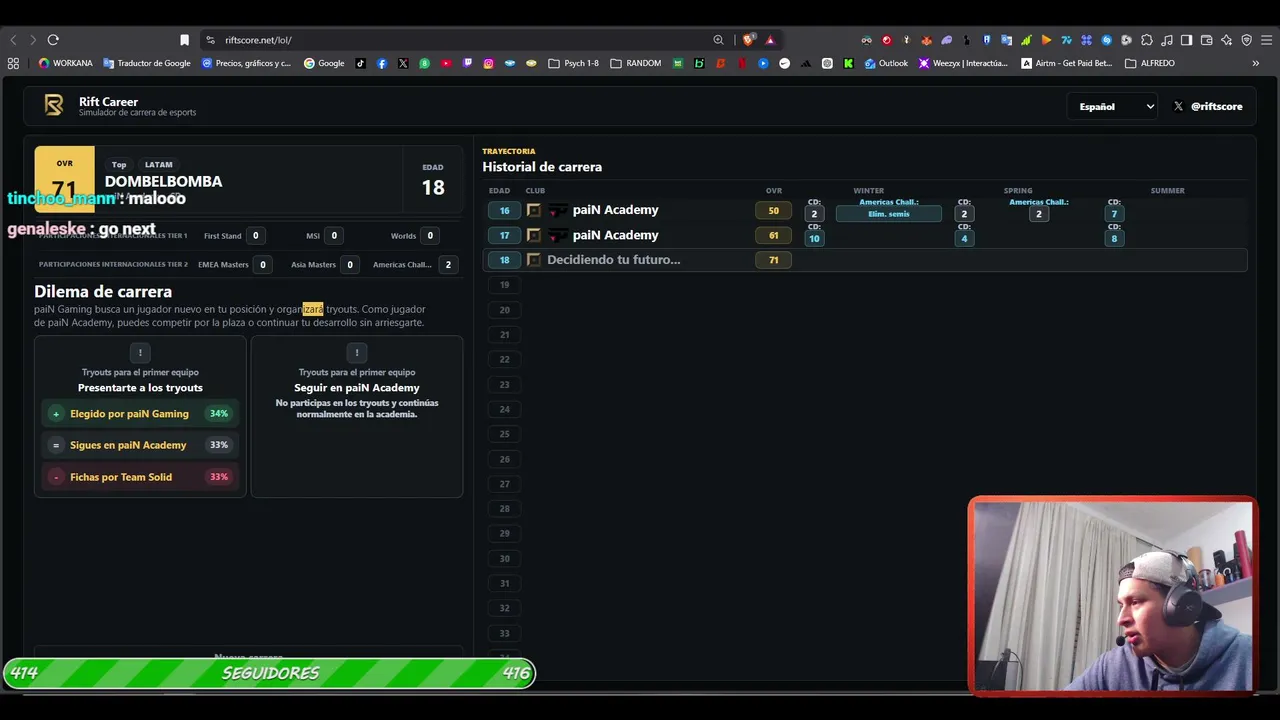The width and height of the screenshot is (1280, 720).
Task: Open site settings icon left of riftscore.net URL
Action: pyautogui.click(x=210, y=40)
